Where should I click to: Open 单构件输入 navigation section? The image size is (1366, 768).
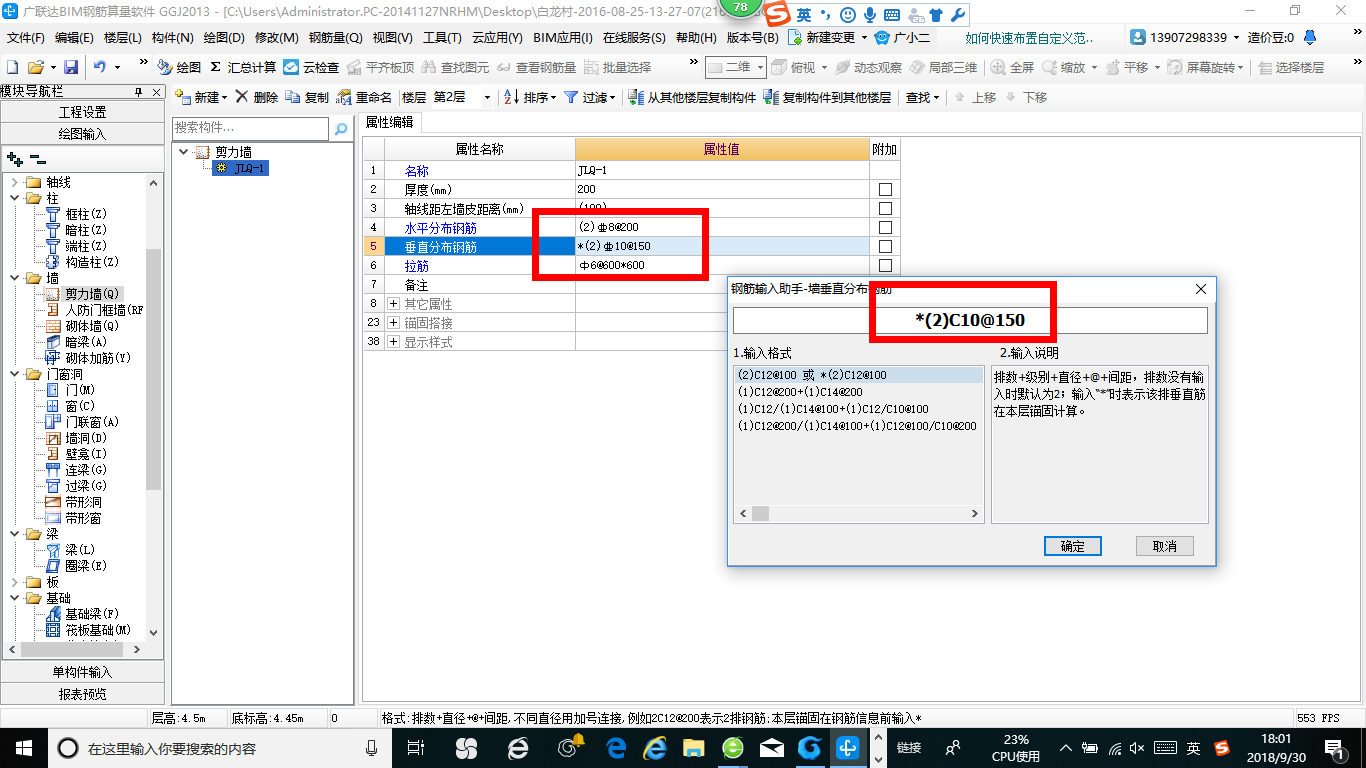click(x=82, y=672)
